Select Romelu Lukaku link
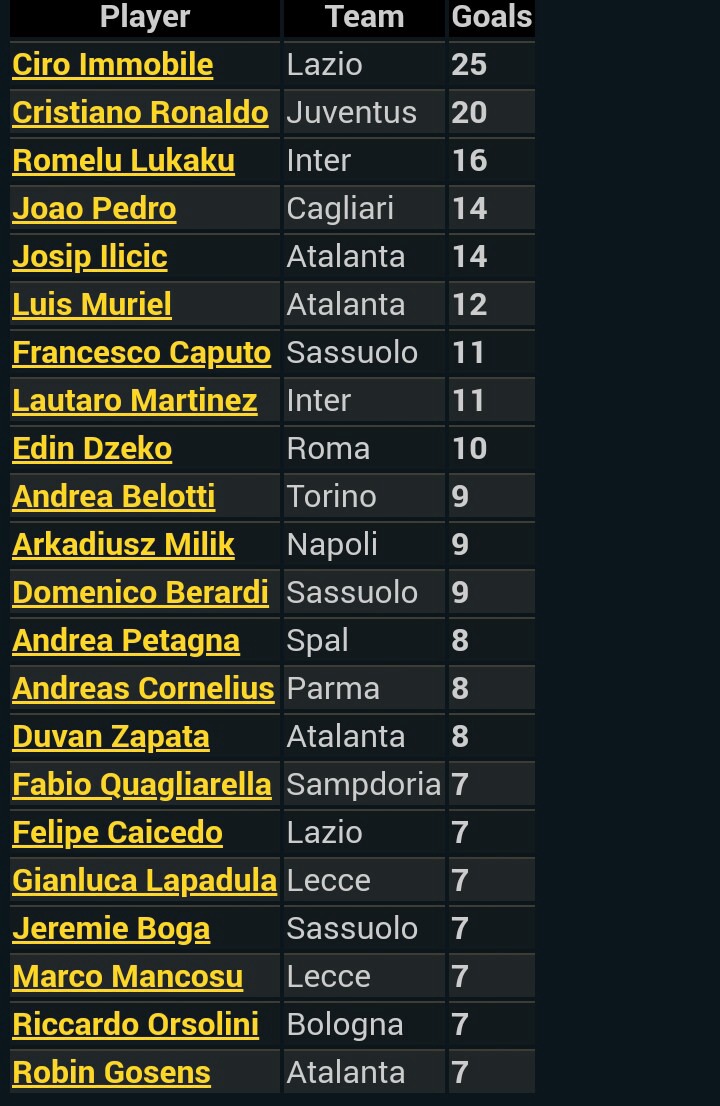The width and height of the screenshot is (720, 1106). point(123,161)
